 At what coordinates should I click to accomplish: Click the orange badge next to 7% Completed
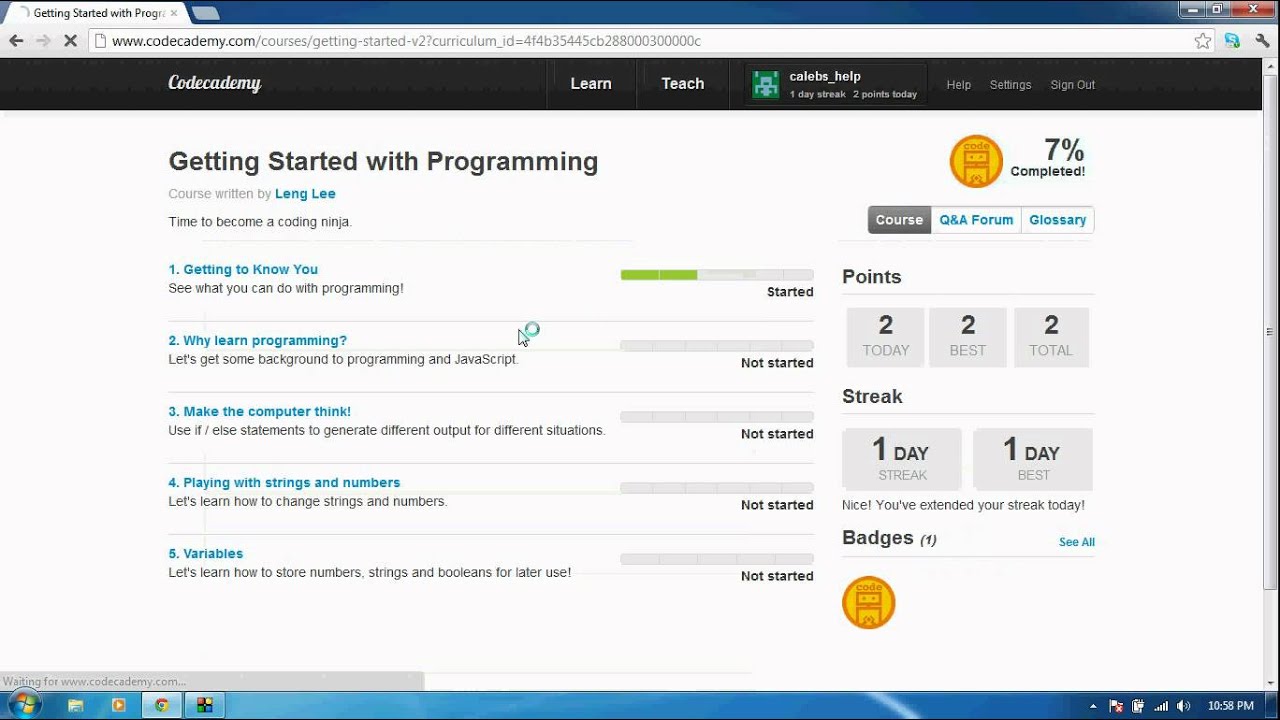(x=976, y=161)
